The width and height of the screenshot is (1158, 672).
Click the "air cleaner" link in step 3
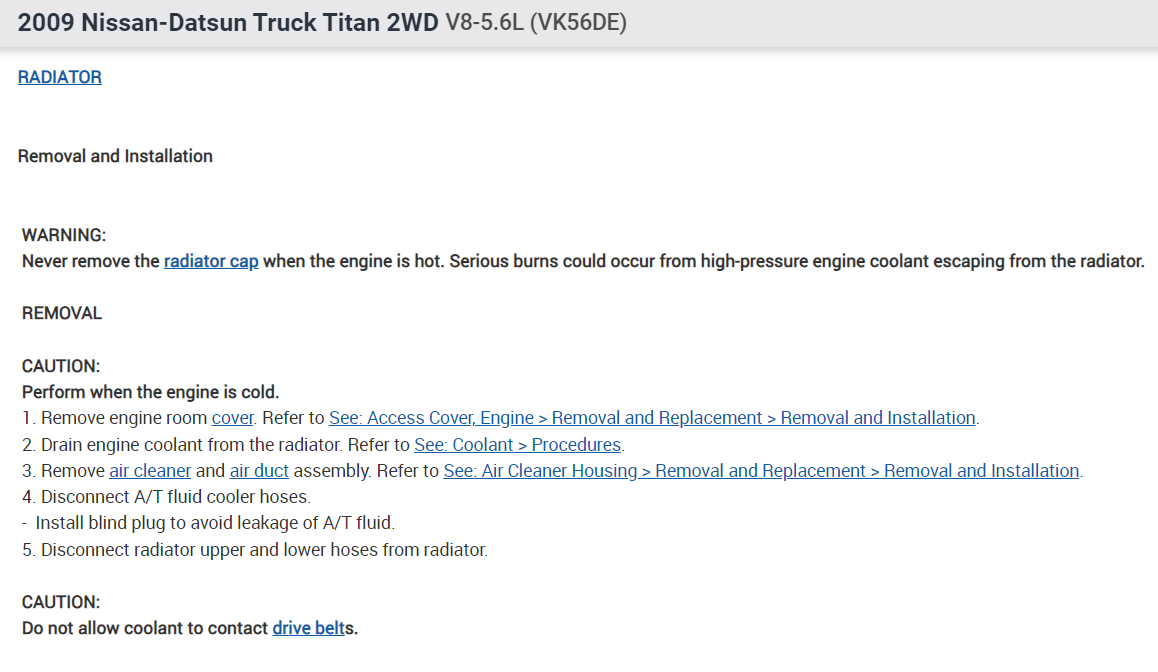[150, 471]
